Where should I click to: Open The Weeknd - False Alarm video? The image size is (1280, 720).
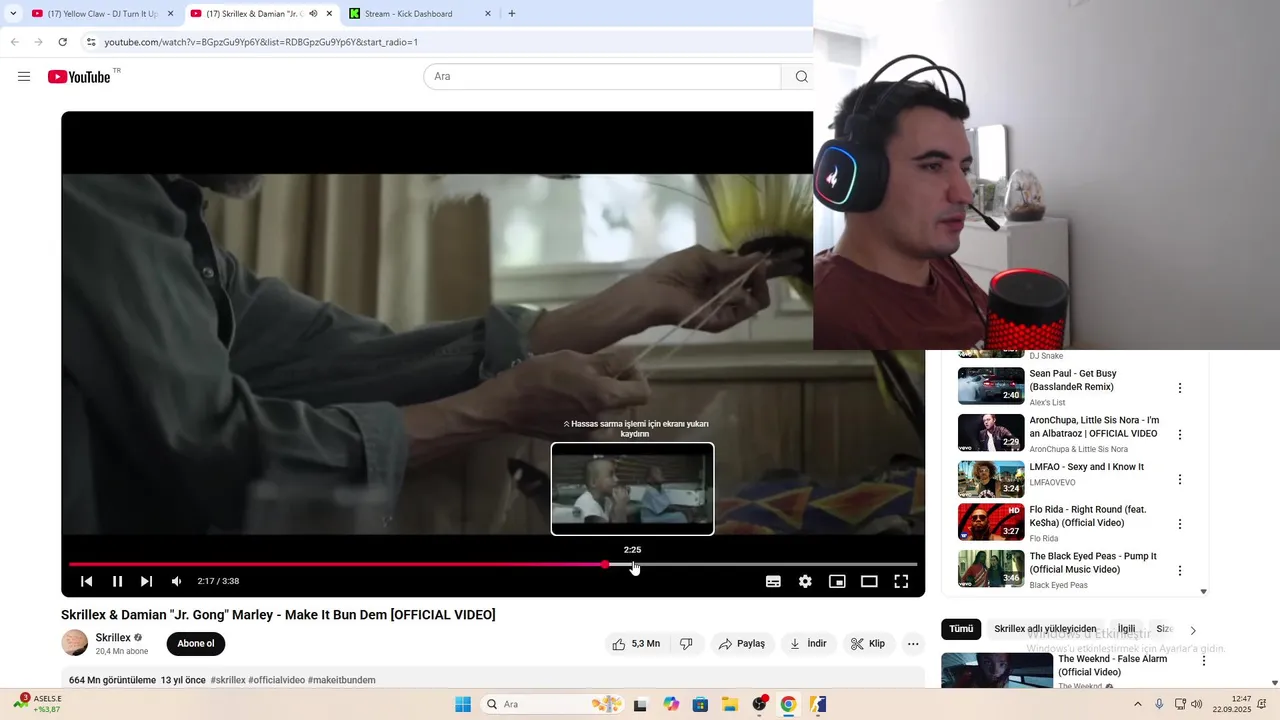click(1112, 665)
